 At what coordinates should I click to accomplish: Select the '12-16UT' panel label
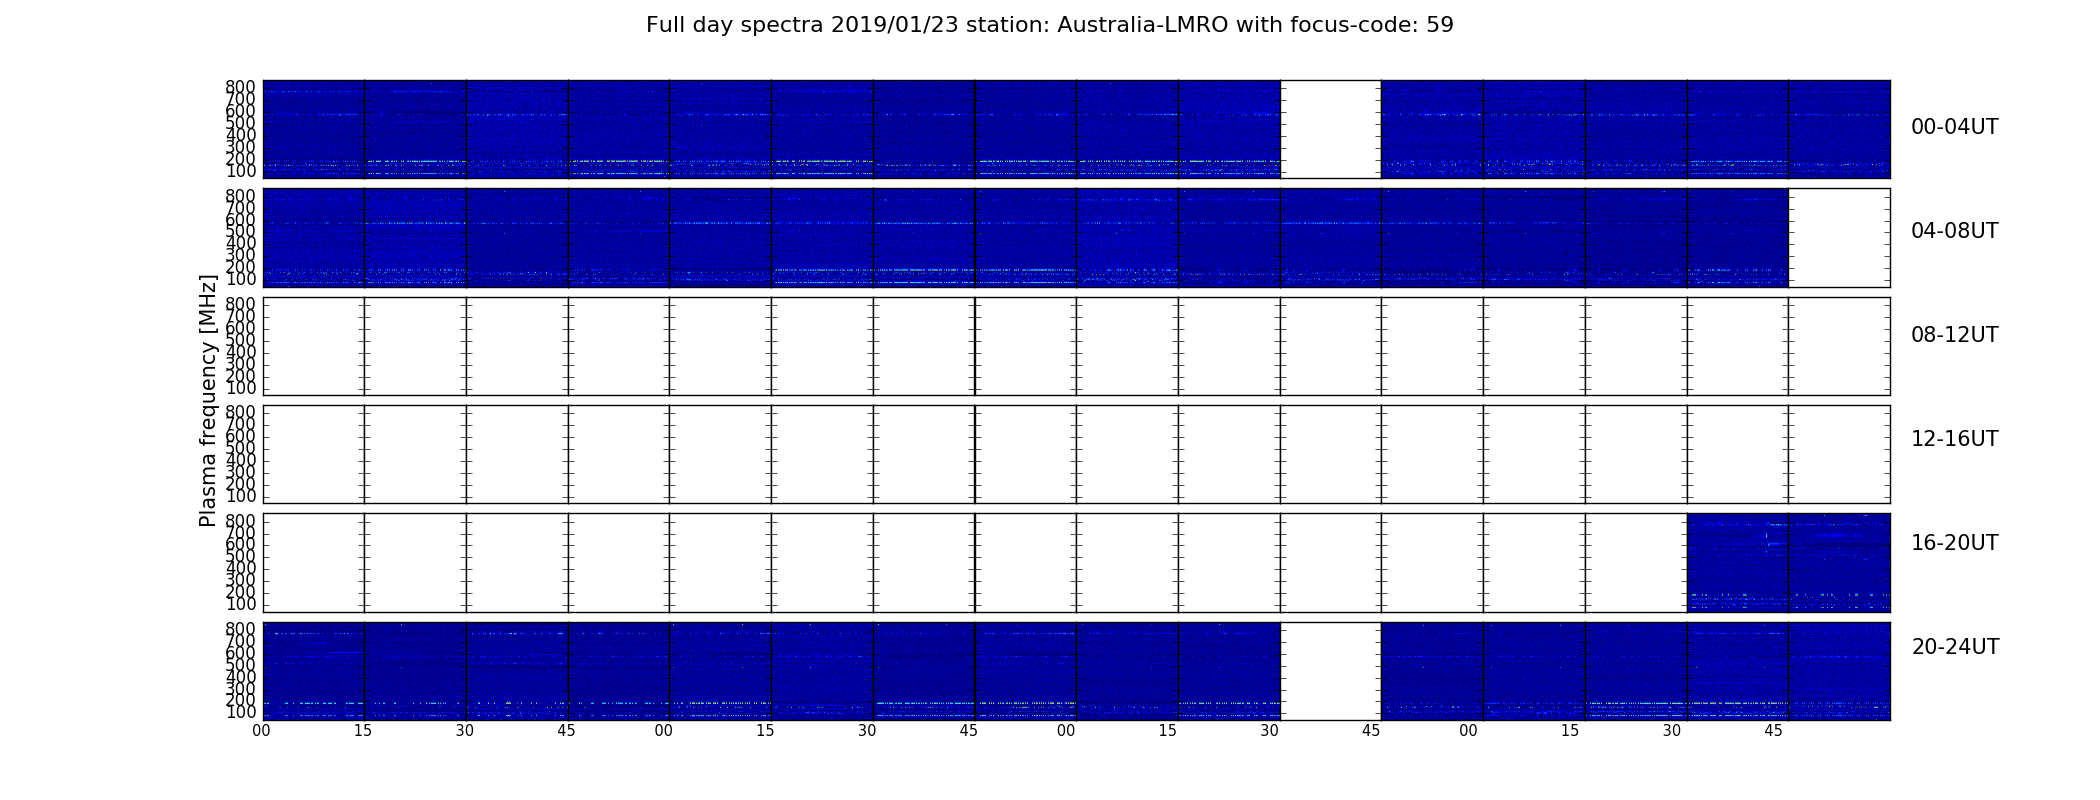pos(1954,439)
